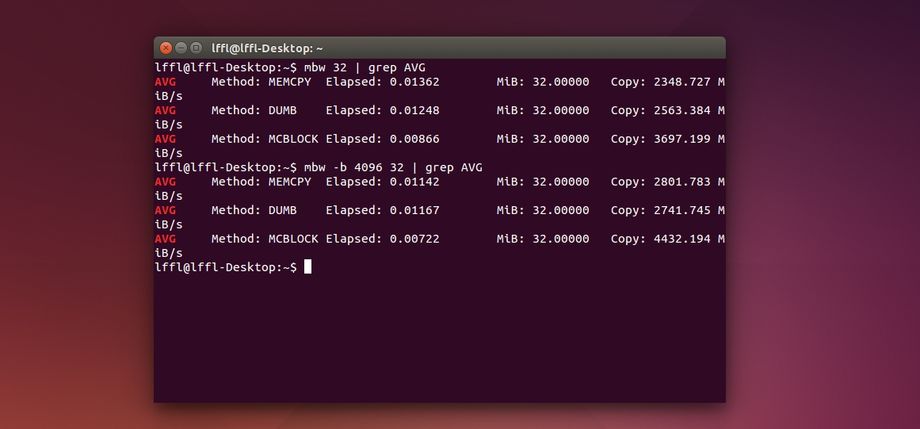The height and width of the screenshot is (429, 920).
Task: Close the terminal window
Action: 166,48
